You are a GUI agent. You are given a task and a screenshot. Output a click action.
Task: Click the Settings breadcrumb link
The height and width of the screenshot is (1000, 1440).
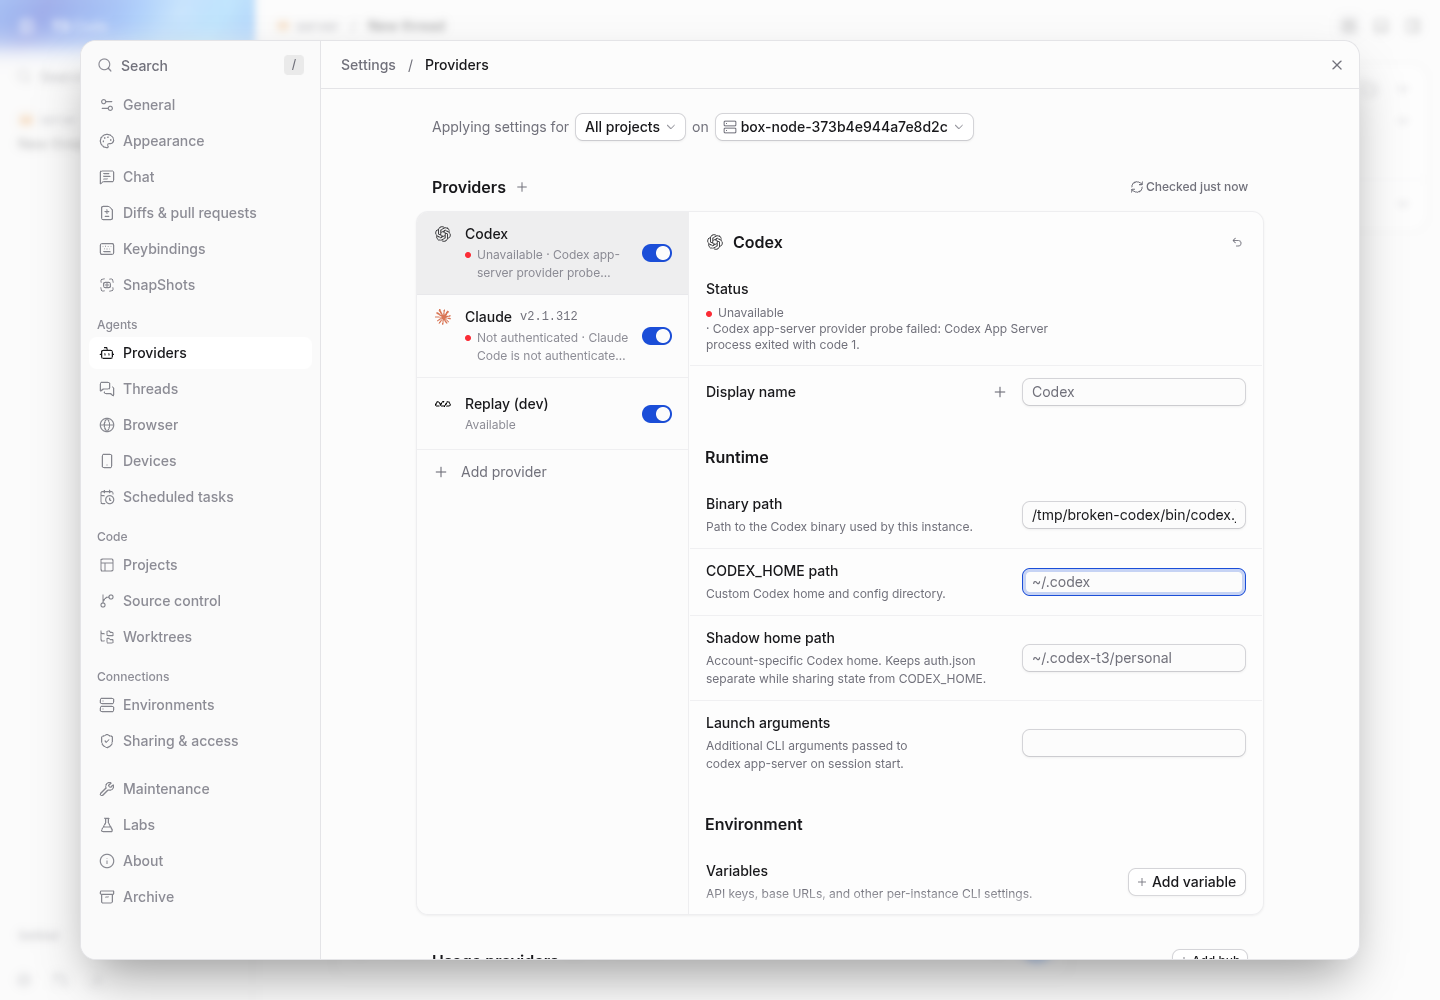[x=368, y=65]
